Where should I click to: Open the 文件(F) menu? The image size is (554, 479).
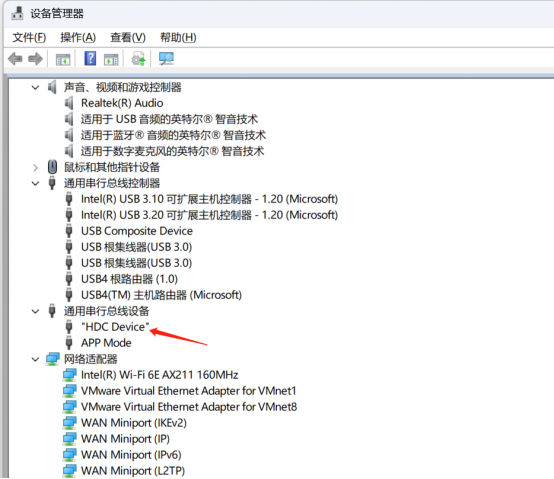tap(29, 37)
